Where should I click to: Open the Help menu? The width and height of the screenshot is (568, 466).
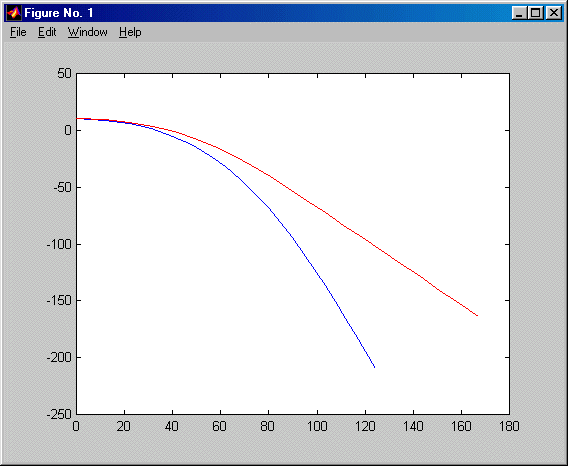pyautogui.click(x=130, y=32)
